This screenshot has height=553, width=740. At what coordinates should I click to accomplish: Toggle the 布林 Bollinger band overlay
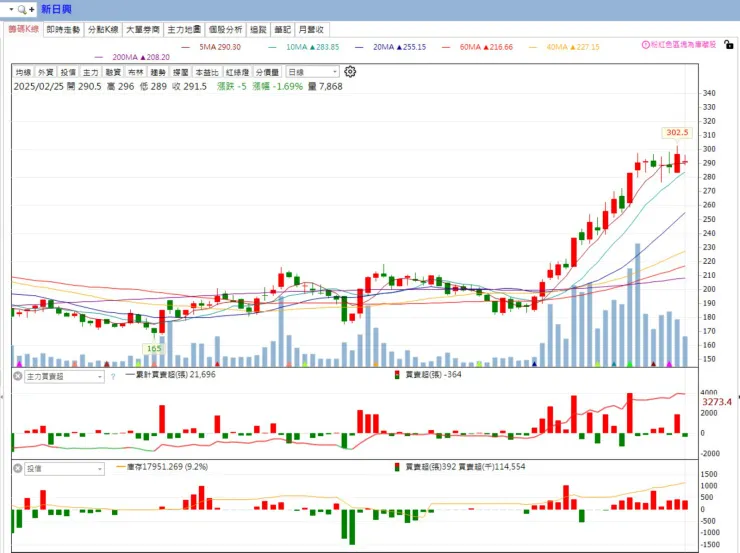135,72
